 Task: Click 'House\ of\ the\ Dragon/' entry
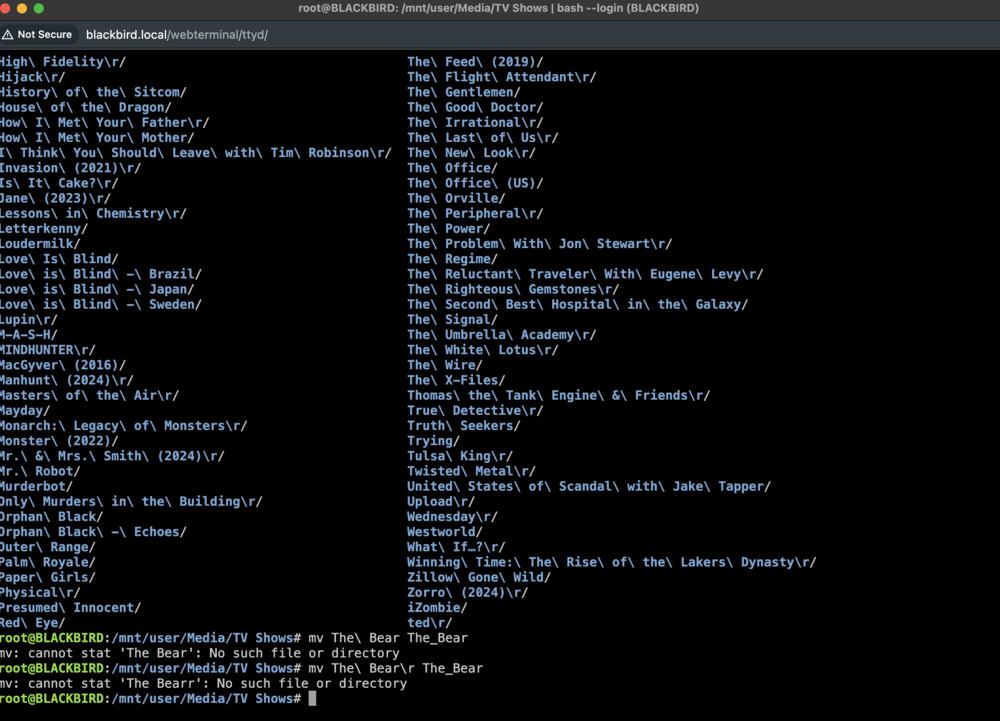click(85, 108)
